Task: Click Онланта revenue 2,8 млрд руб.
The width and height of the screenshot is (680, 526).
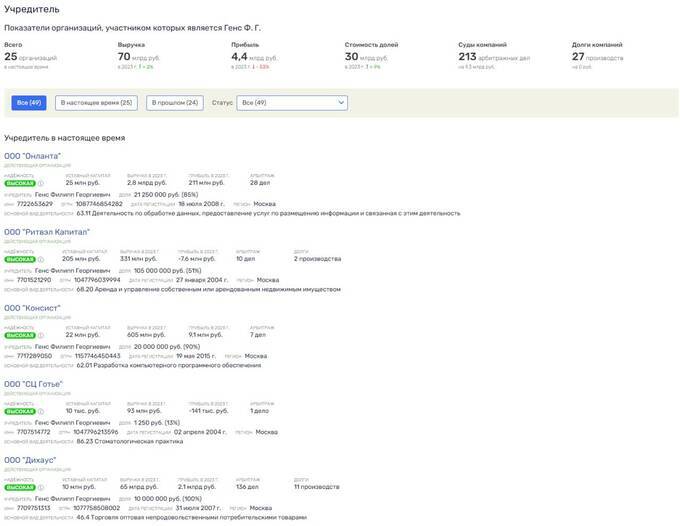Action: (147, 183)
